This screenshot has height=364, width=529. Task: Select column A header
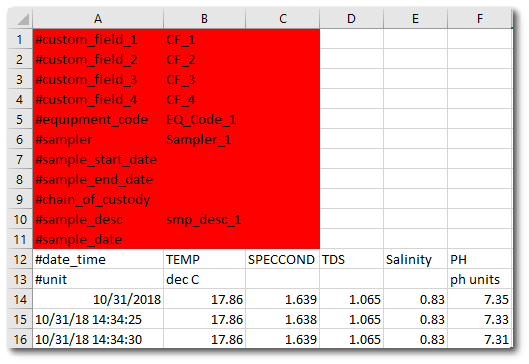pyautogui.click(x=98, y=19)
